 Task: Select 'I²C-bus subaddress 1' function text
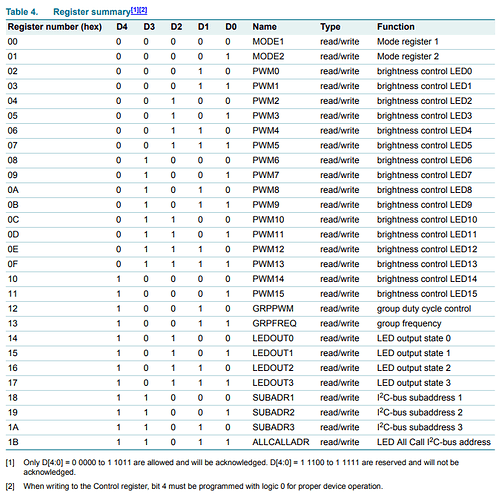tap(419, 398)
